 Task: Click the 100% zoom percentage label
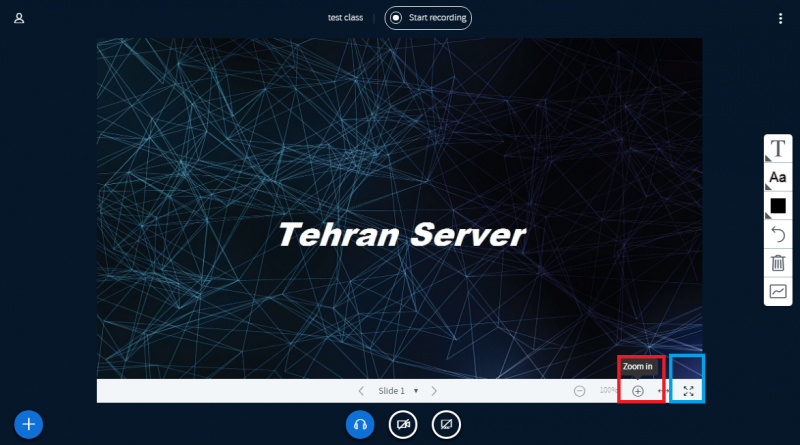tap(608, 391)
